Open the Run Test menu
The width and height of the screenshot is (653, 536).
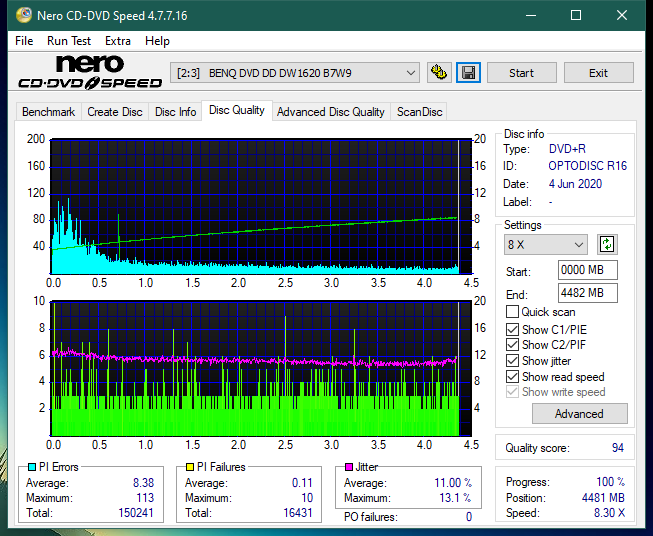pos(69,41)
